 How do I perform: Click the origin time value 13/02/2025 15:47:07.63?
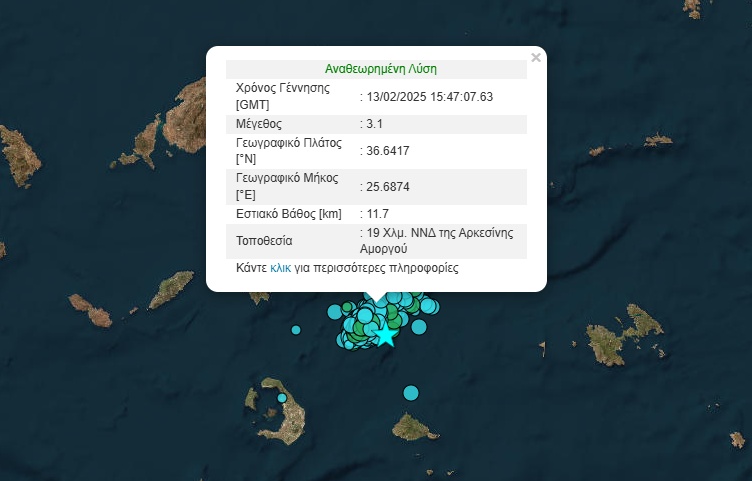pyautogui.click(x=429, y=97)
